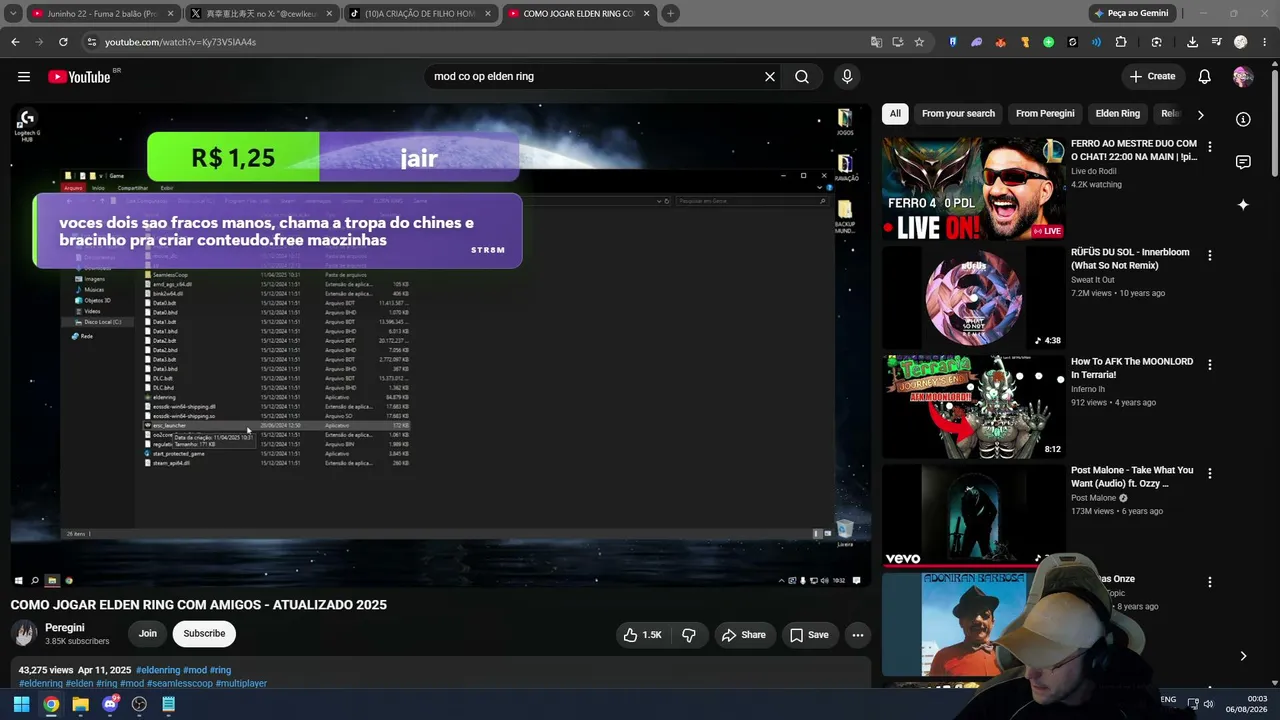Screen dimensions: 1280x720
Task: Go to the YouTube home logo
Action: coord(79,77)
